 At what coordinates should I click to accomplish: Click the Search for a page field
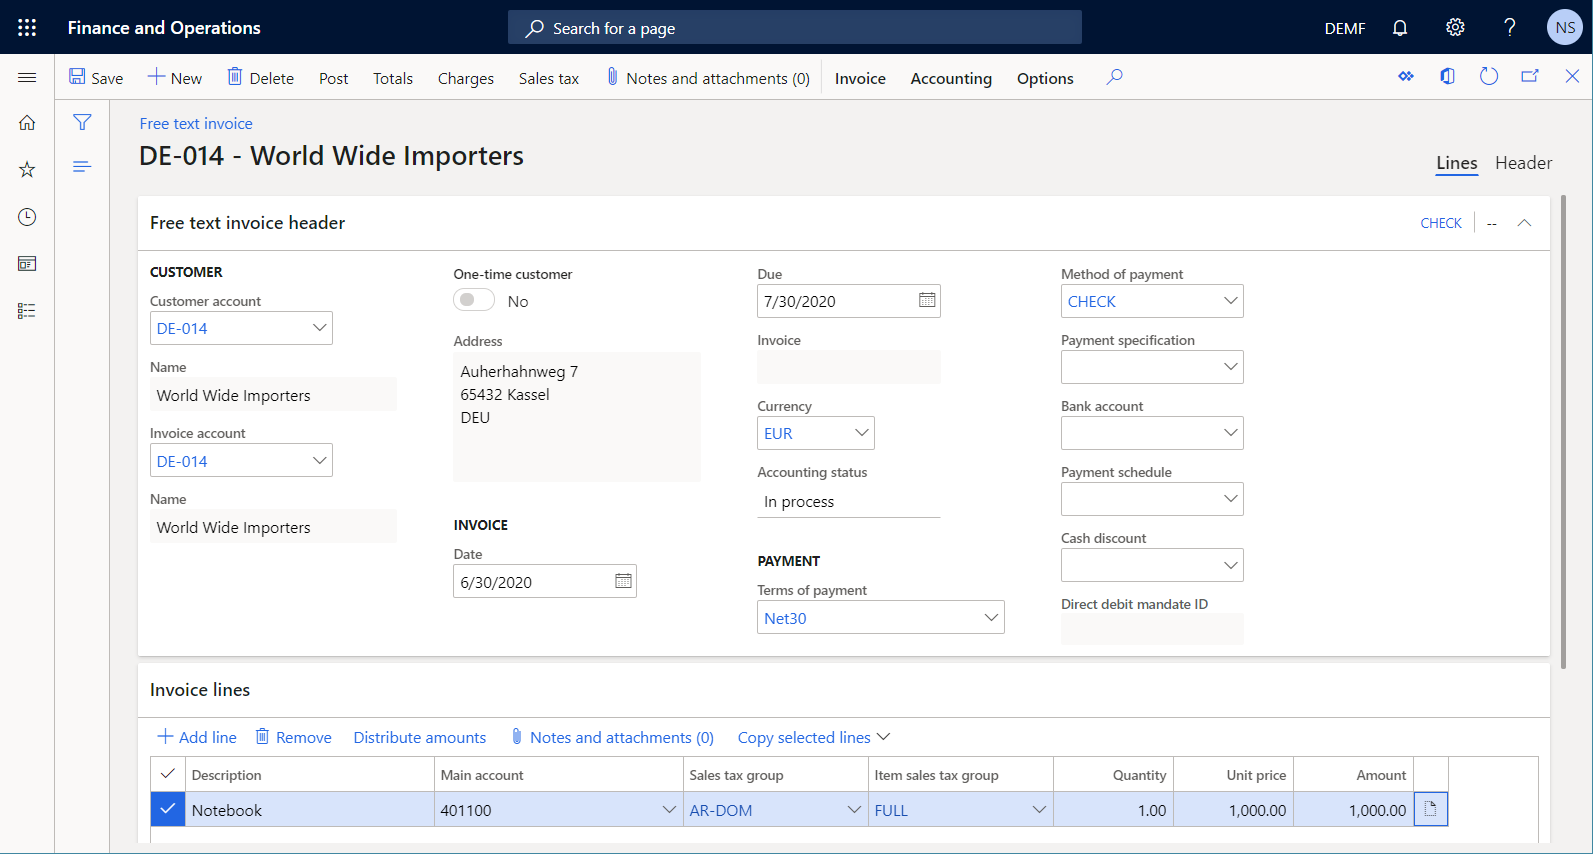pyautogui.click(x=794, y=28)
